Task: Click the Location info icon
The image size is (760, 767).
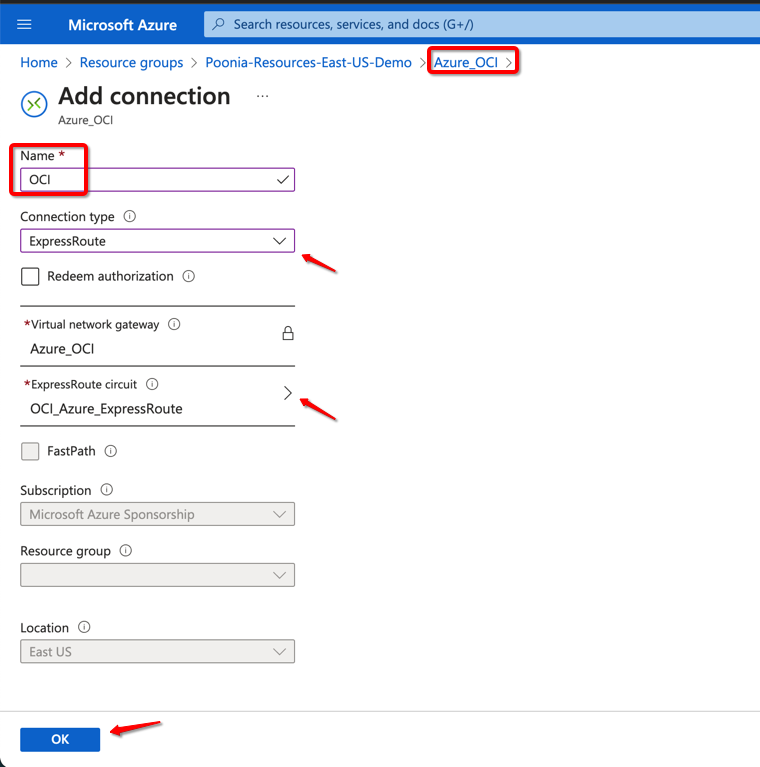Action: point(84,628)
